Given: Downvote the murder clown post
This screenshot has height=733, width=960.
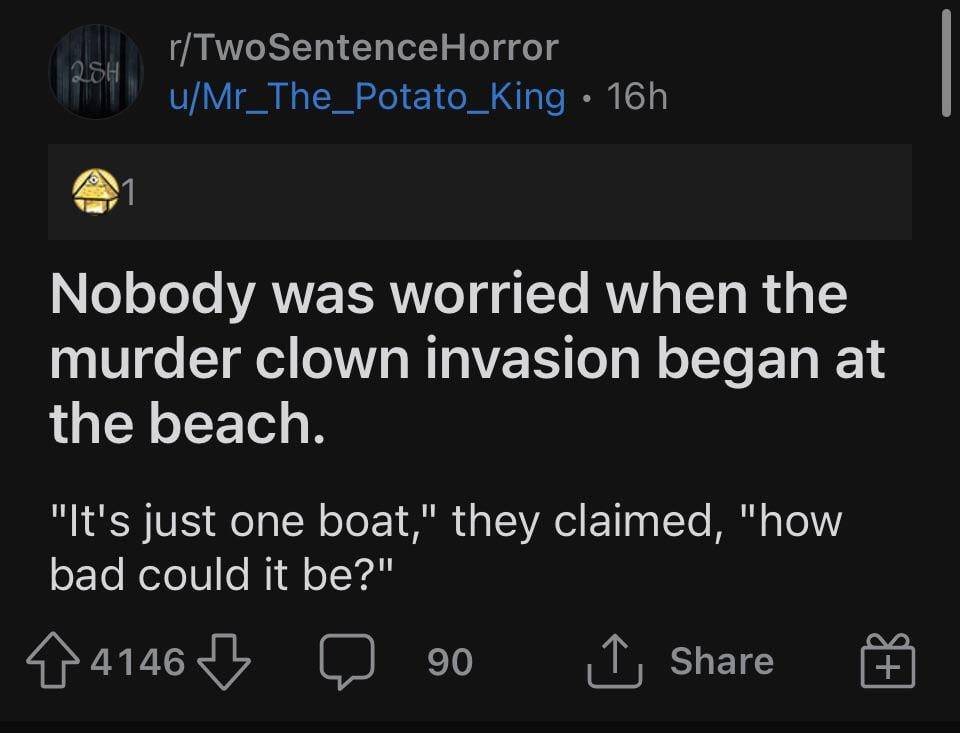Looking at the screenshot, I should (x=224, y=661).
